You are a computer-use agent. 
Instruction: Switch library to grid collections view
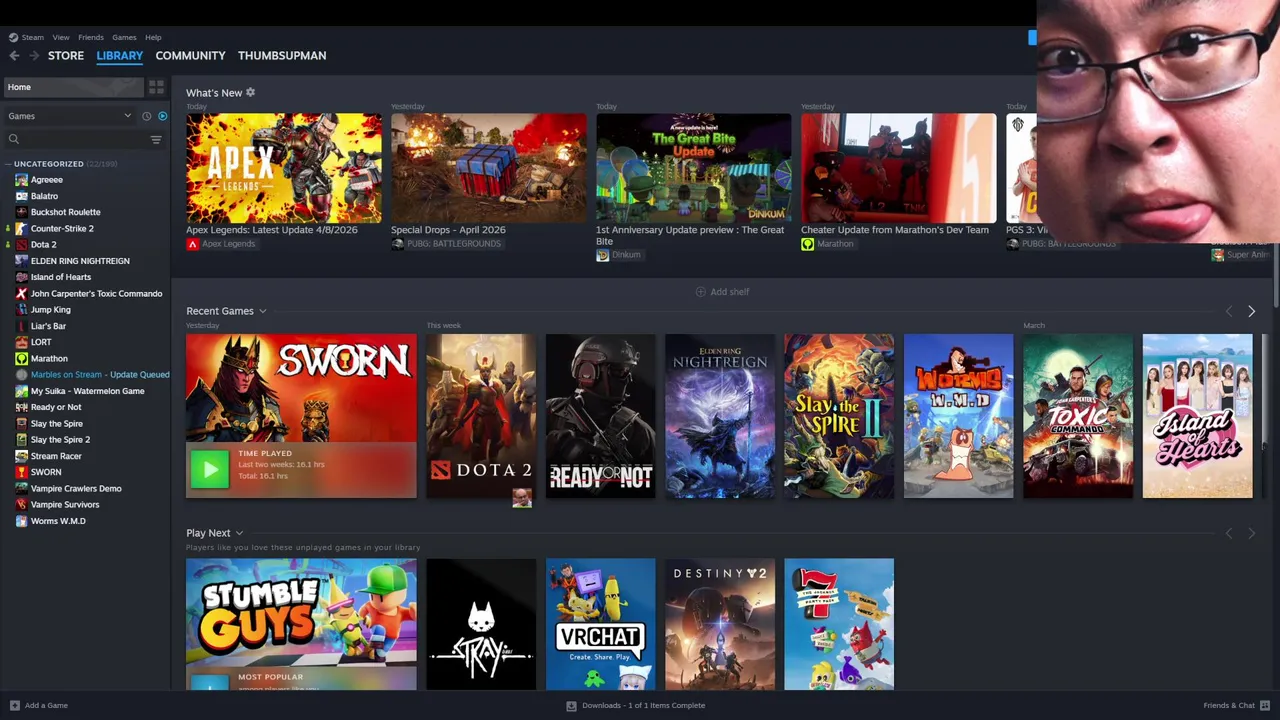click(x=156, y=87)
